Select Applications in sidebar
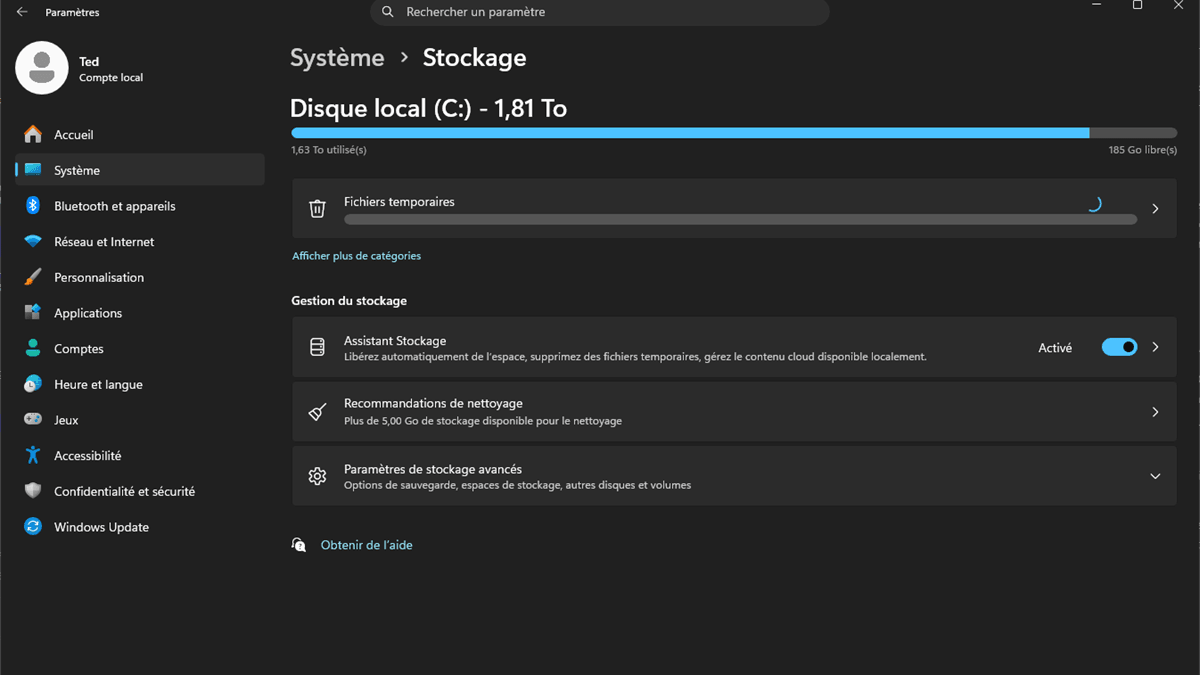 pyautogui.click(x=140, y=313)
